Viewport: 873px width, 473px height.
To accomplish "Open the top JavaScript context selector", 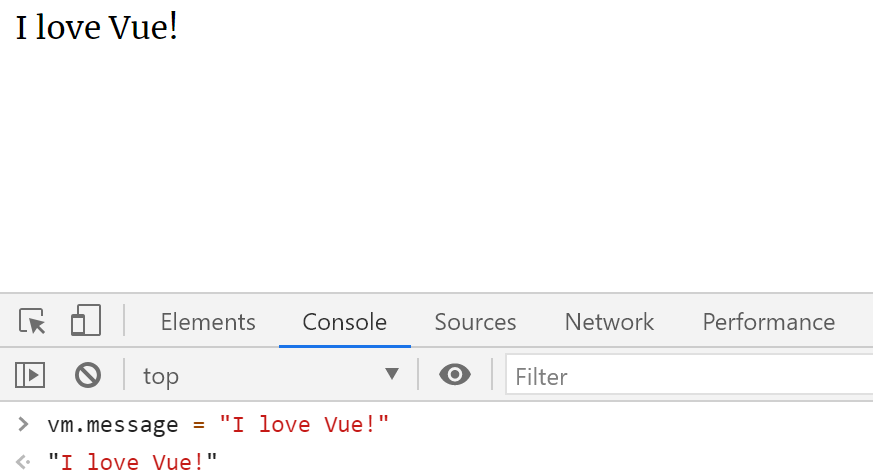I will click(271, 376).
